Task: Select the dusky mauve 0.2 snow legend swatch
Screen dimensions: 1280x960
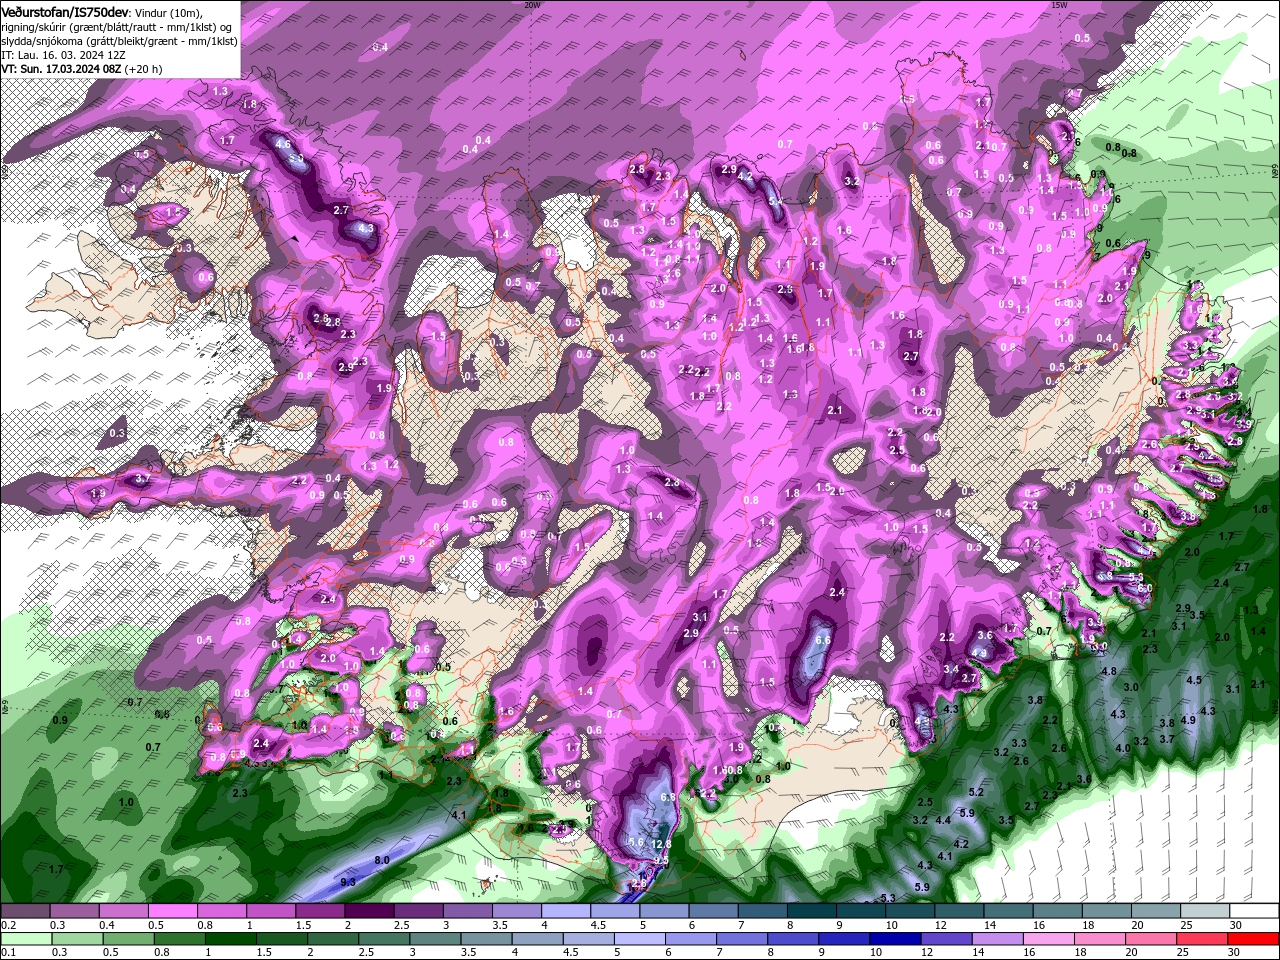Action: [x=25, y=911]
